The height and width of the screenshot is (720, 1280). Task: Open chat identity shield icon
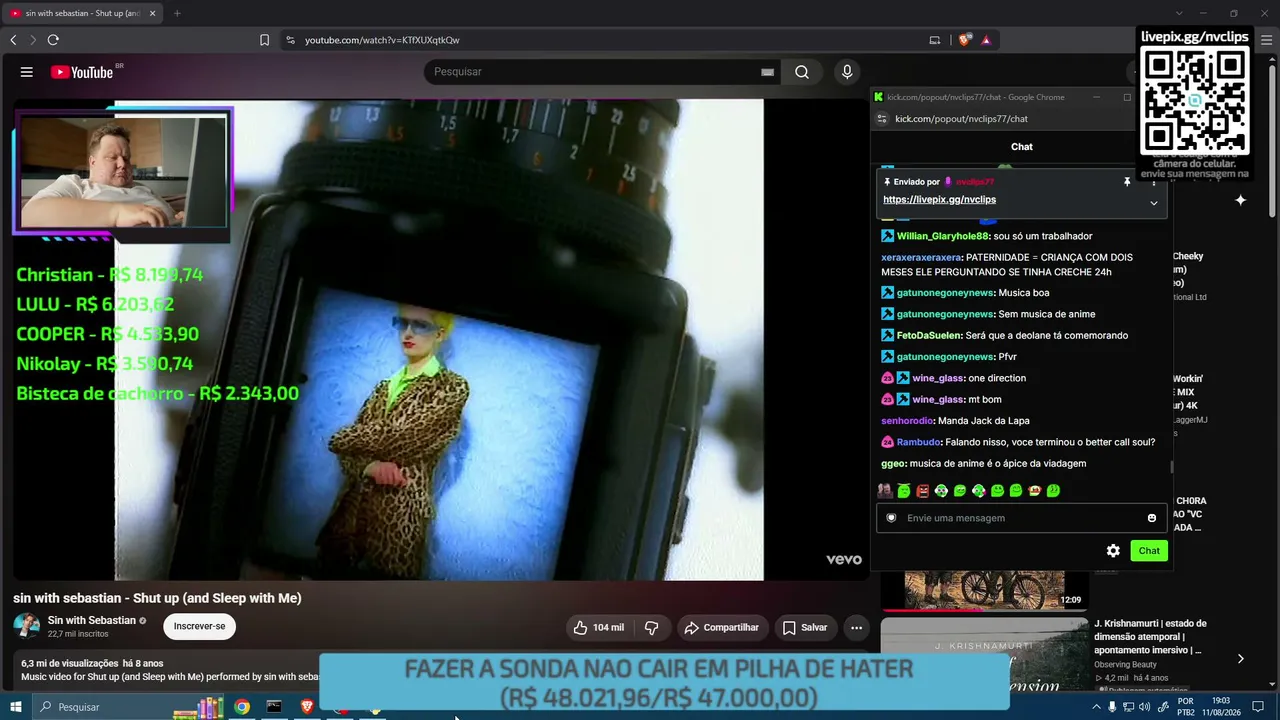891,518
